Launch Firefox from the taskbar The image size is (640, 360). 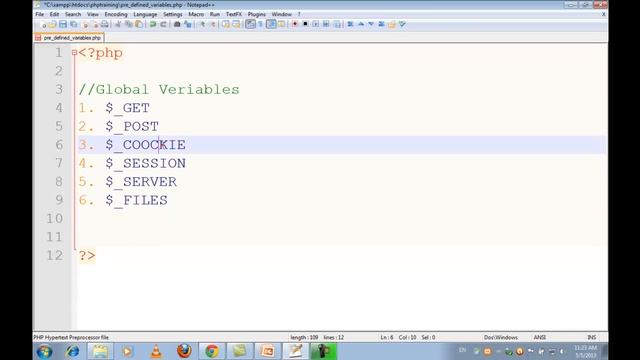click(x=184, y=351)
